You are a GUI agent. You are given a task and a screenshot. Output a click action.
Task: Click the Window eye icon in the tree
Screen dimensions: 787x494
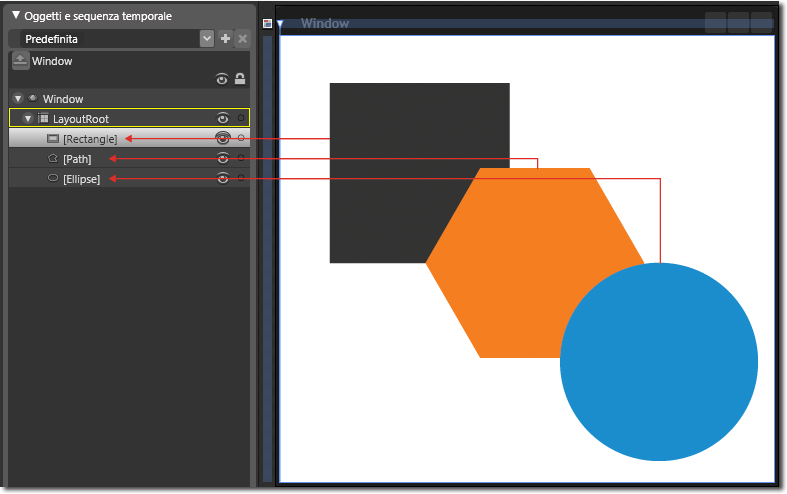[x=33, y=98]
